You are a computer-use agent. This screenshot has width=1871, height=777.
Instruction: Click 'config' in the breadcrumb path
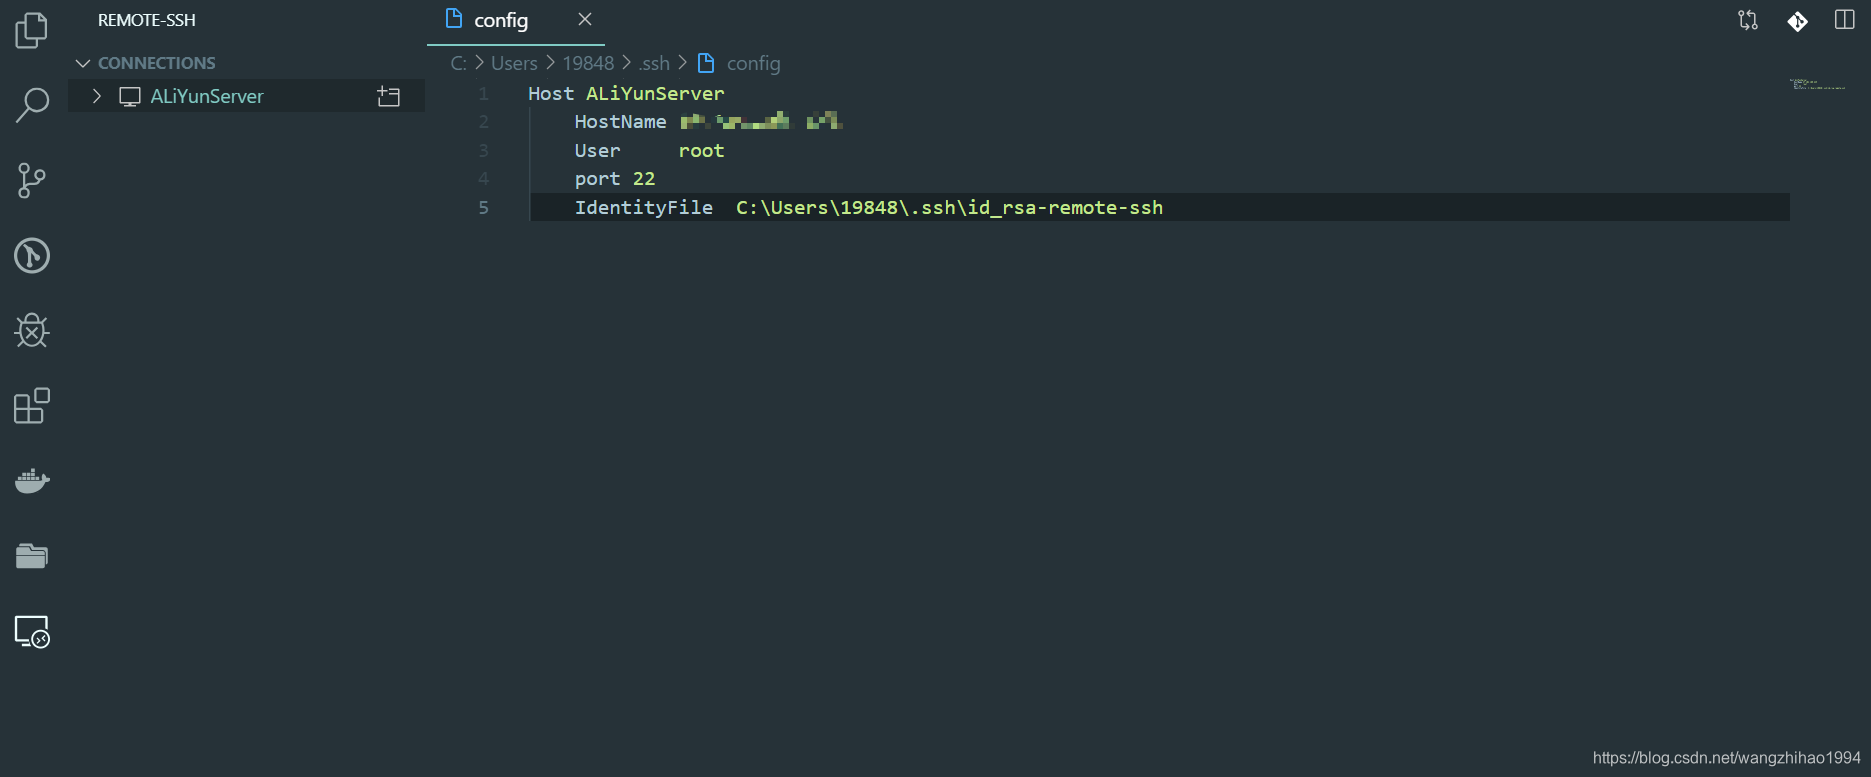coord(753,63)
